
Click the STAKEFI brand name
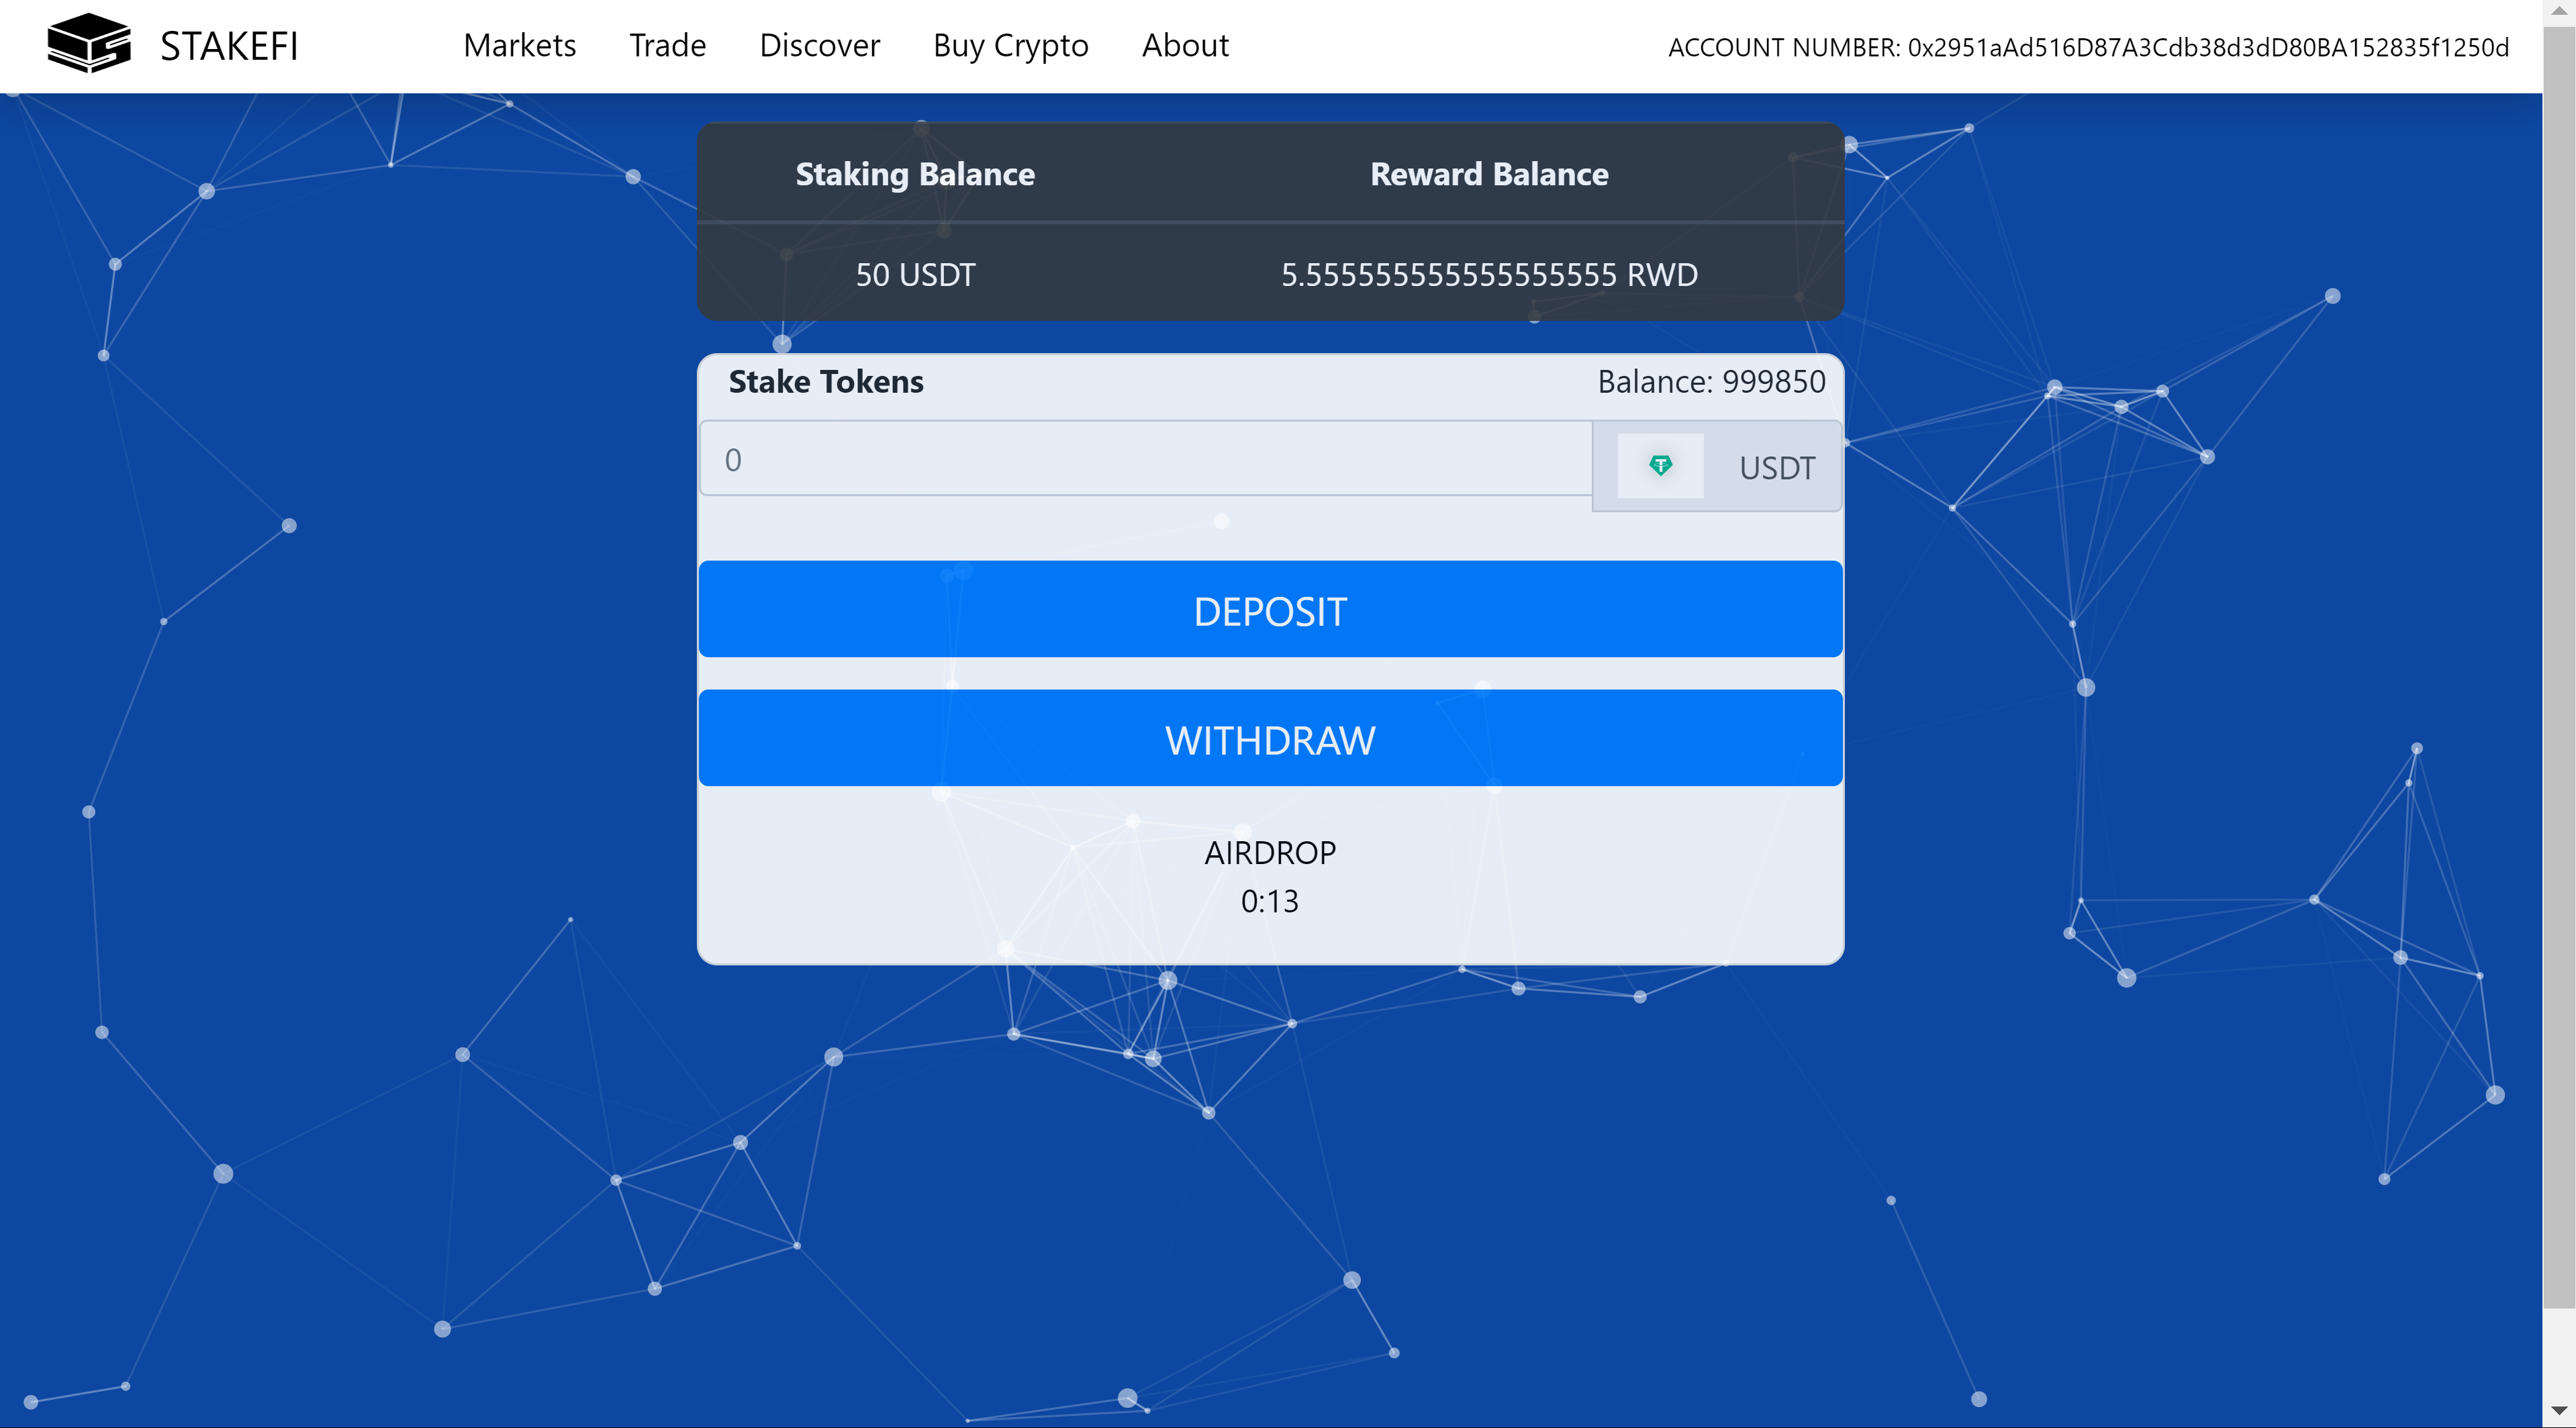229,46
